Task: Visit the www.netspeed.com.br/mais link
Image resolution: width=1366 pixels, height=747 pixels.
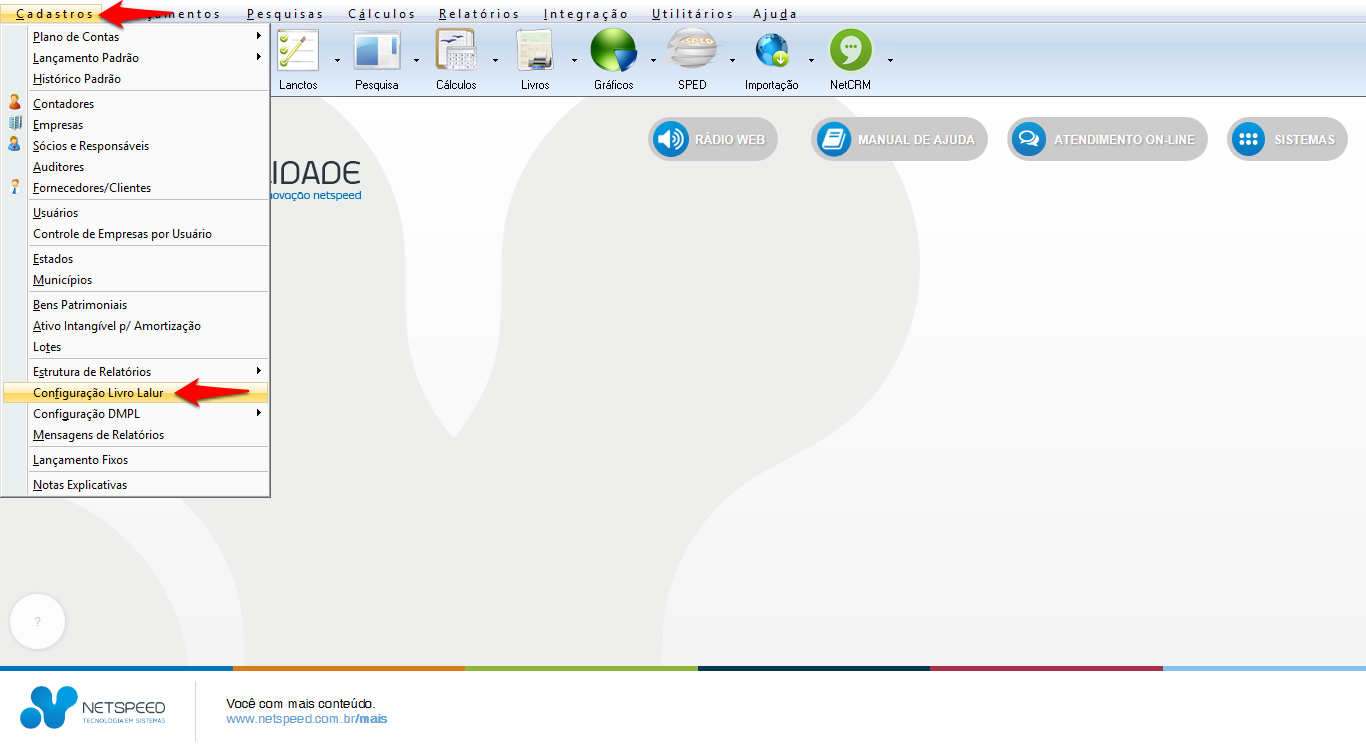Action: coord(306,719)
